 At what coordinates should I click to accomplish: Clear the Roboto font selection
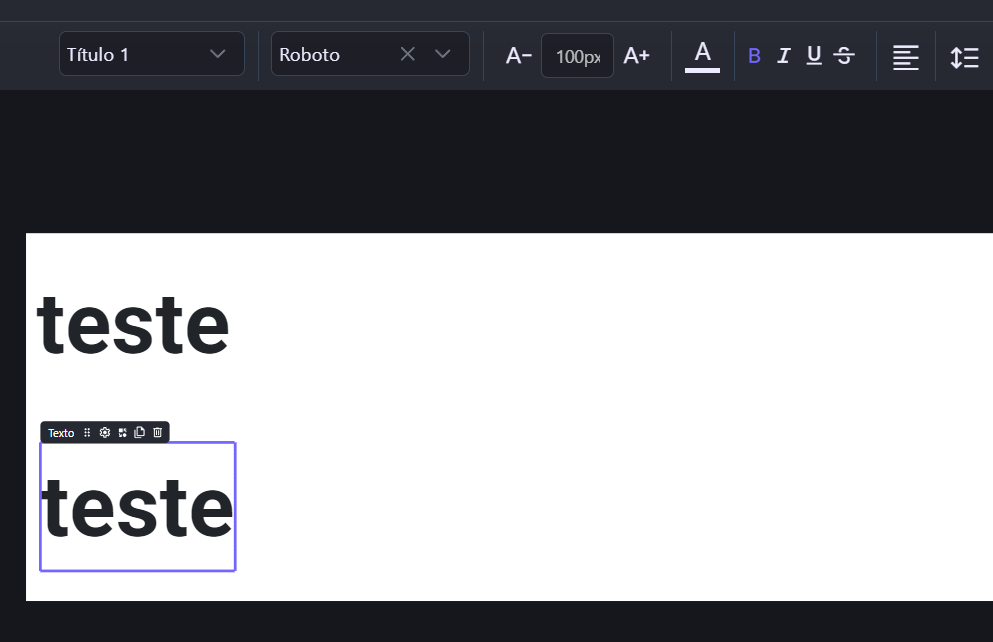pos(407,54)
